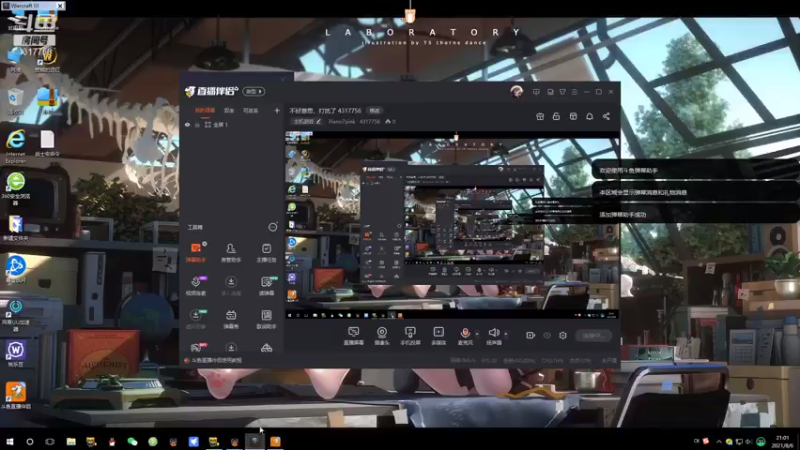Expand the speaker volume arrow
800x450 pixels.
click(x=506, y=334)
